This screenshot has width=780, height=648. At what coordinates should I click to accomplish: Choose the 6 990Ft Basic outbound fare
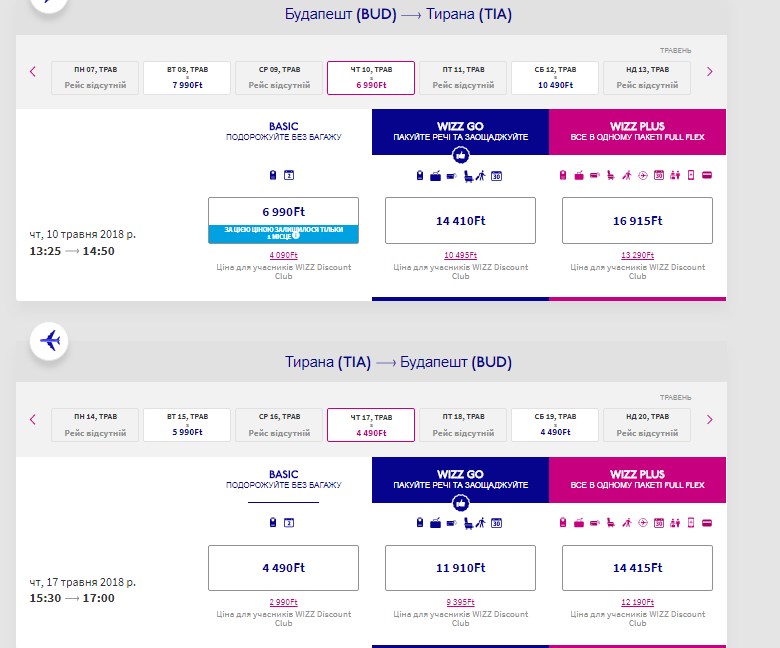coord(283,212)
